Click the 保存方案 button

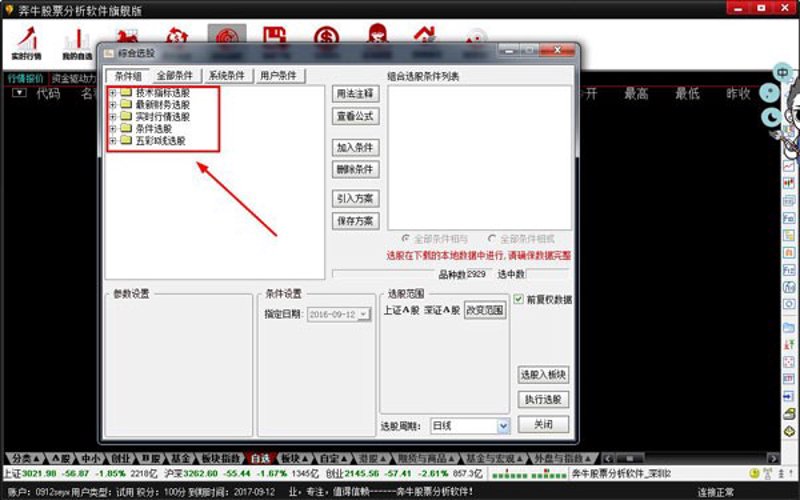[355, 221]
